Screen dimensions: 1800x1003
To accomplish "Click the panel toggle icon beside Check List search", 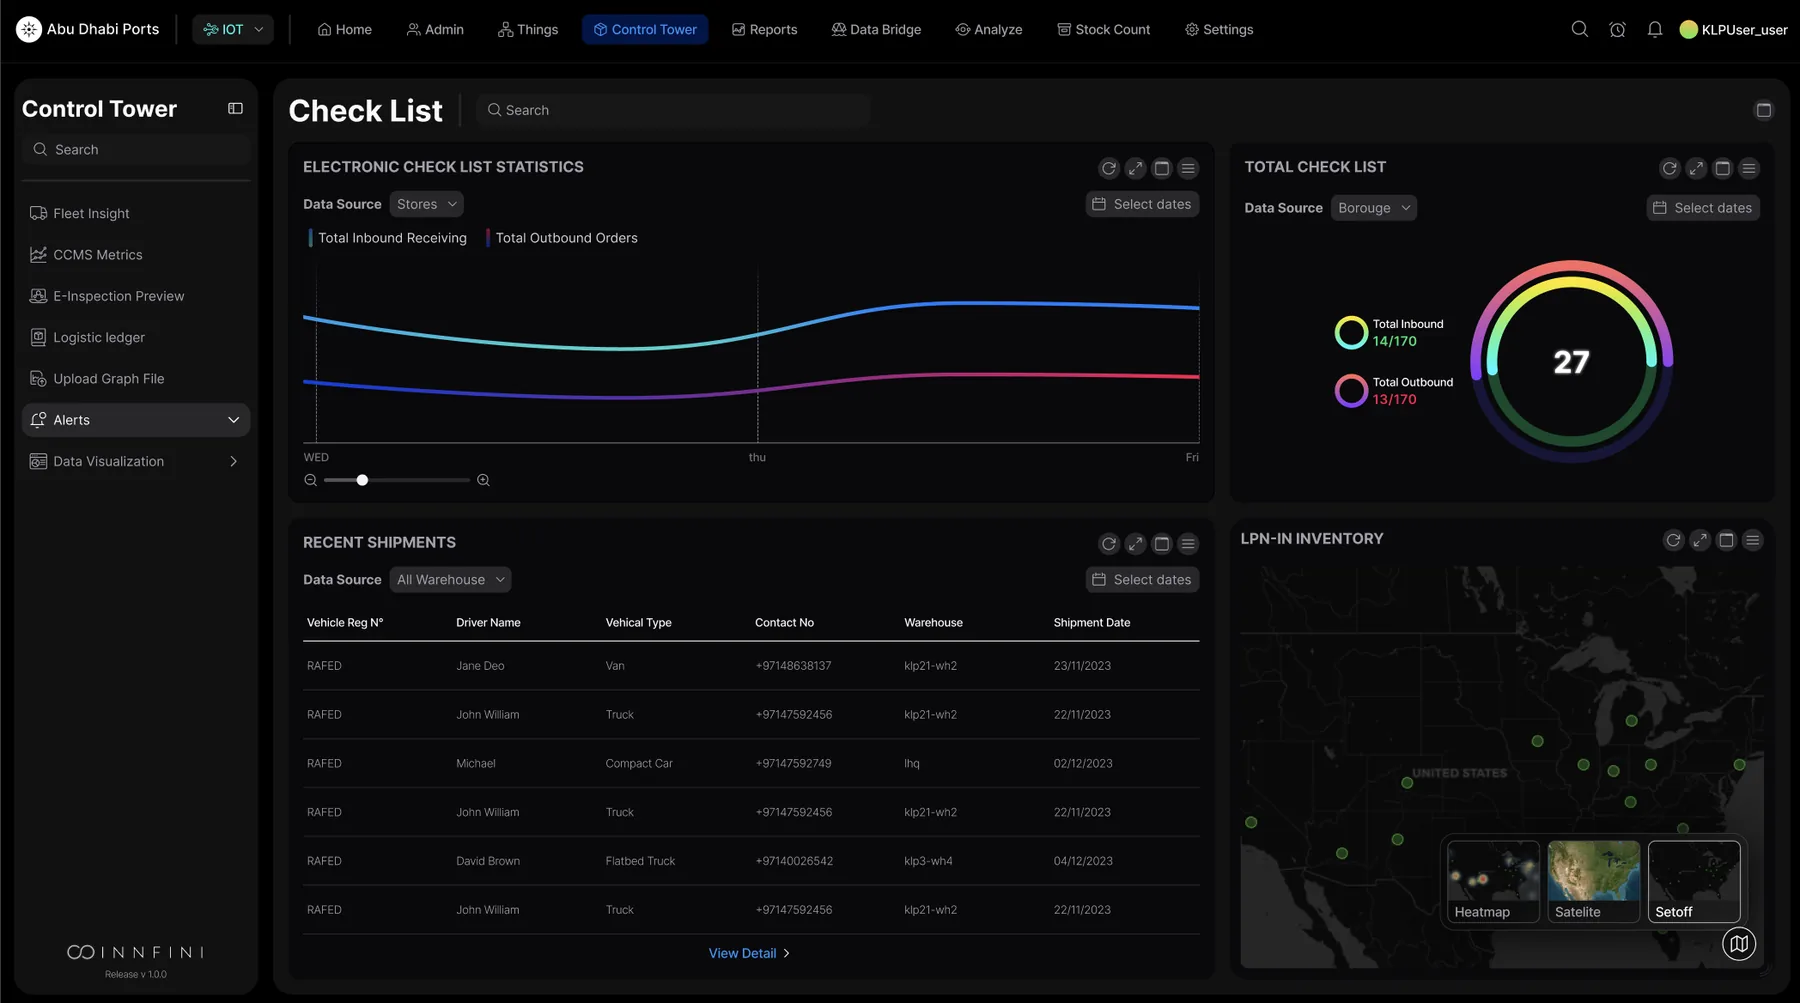I will (1764, 110).
